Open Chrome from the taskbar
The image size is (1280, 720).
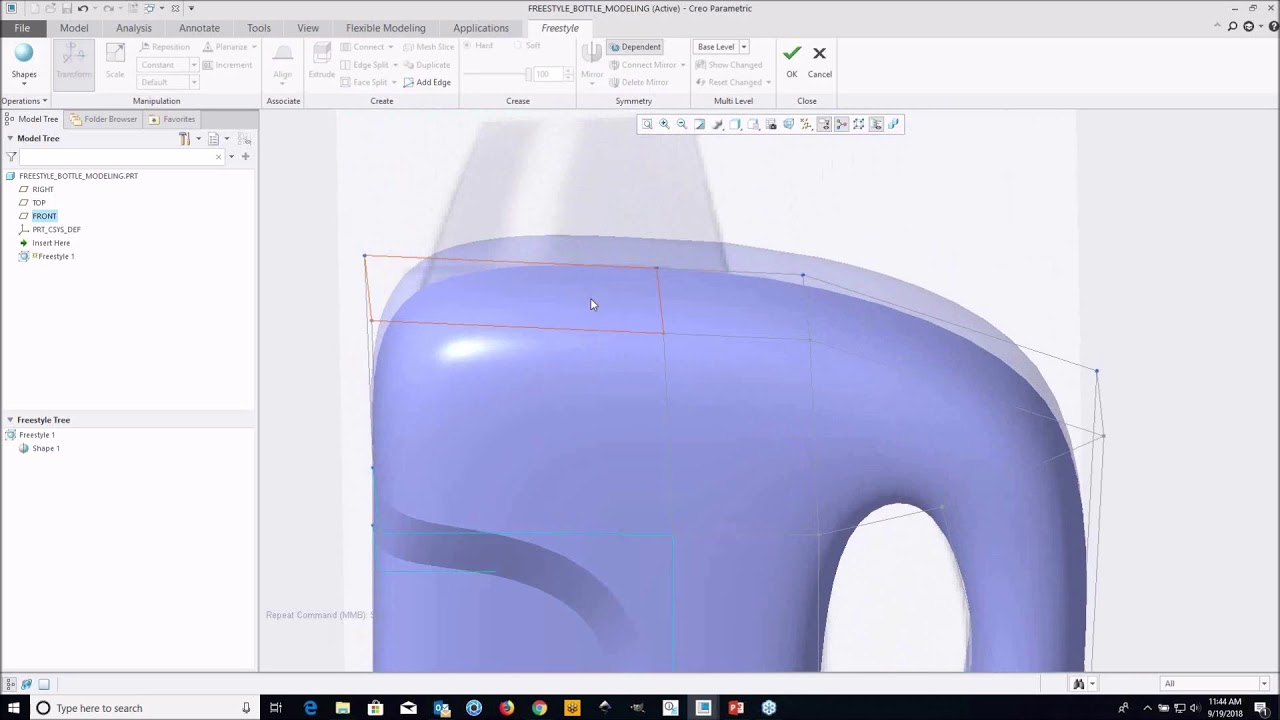tap(539, 708)
